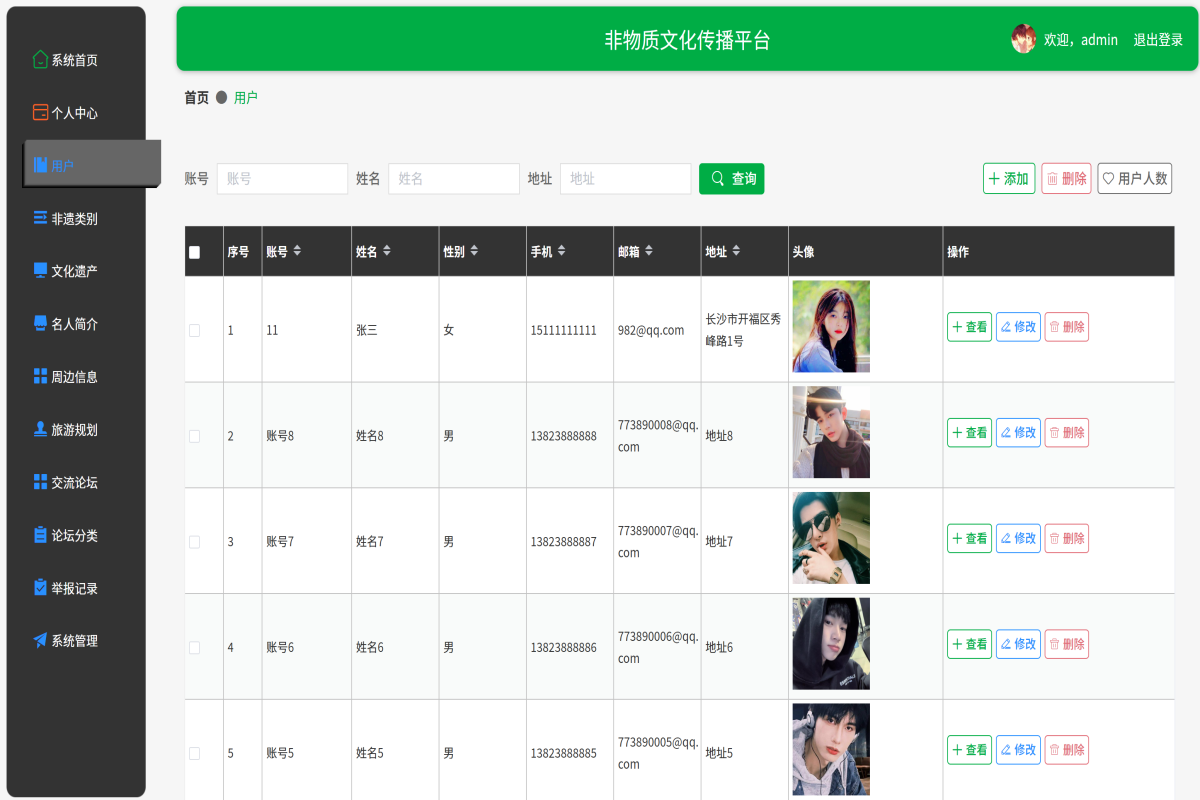Open 交流论坛 from the sidebar
The image size is (1200, 800).
(74, 482)
